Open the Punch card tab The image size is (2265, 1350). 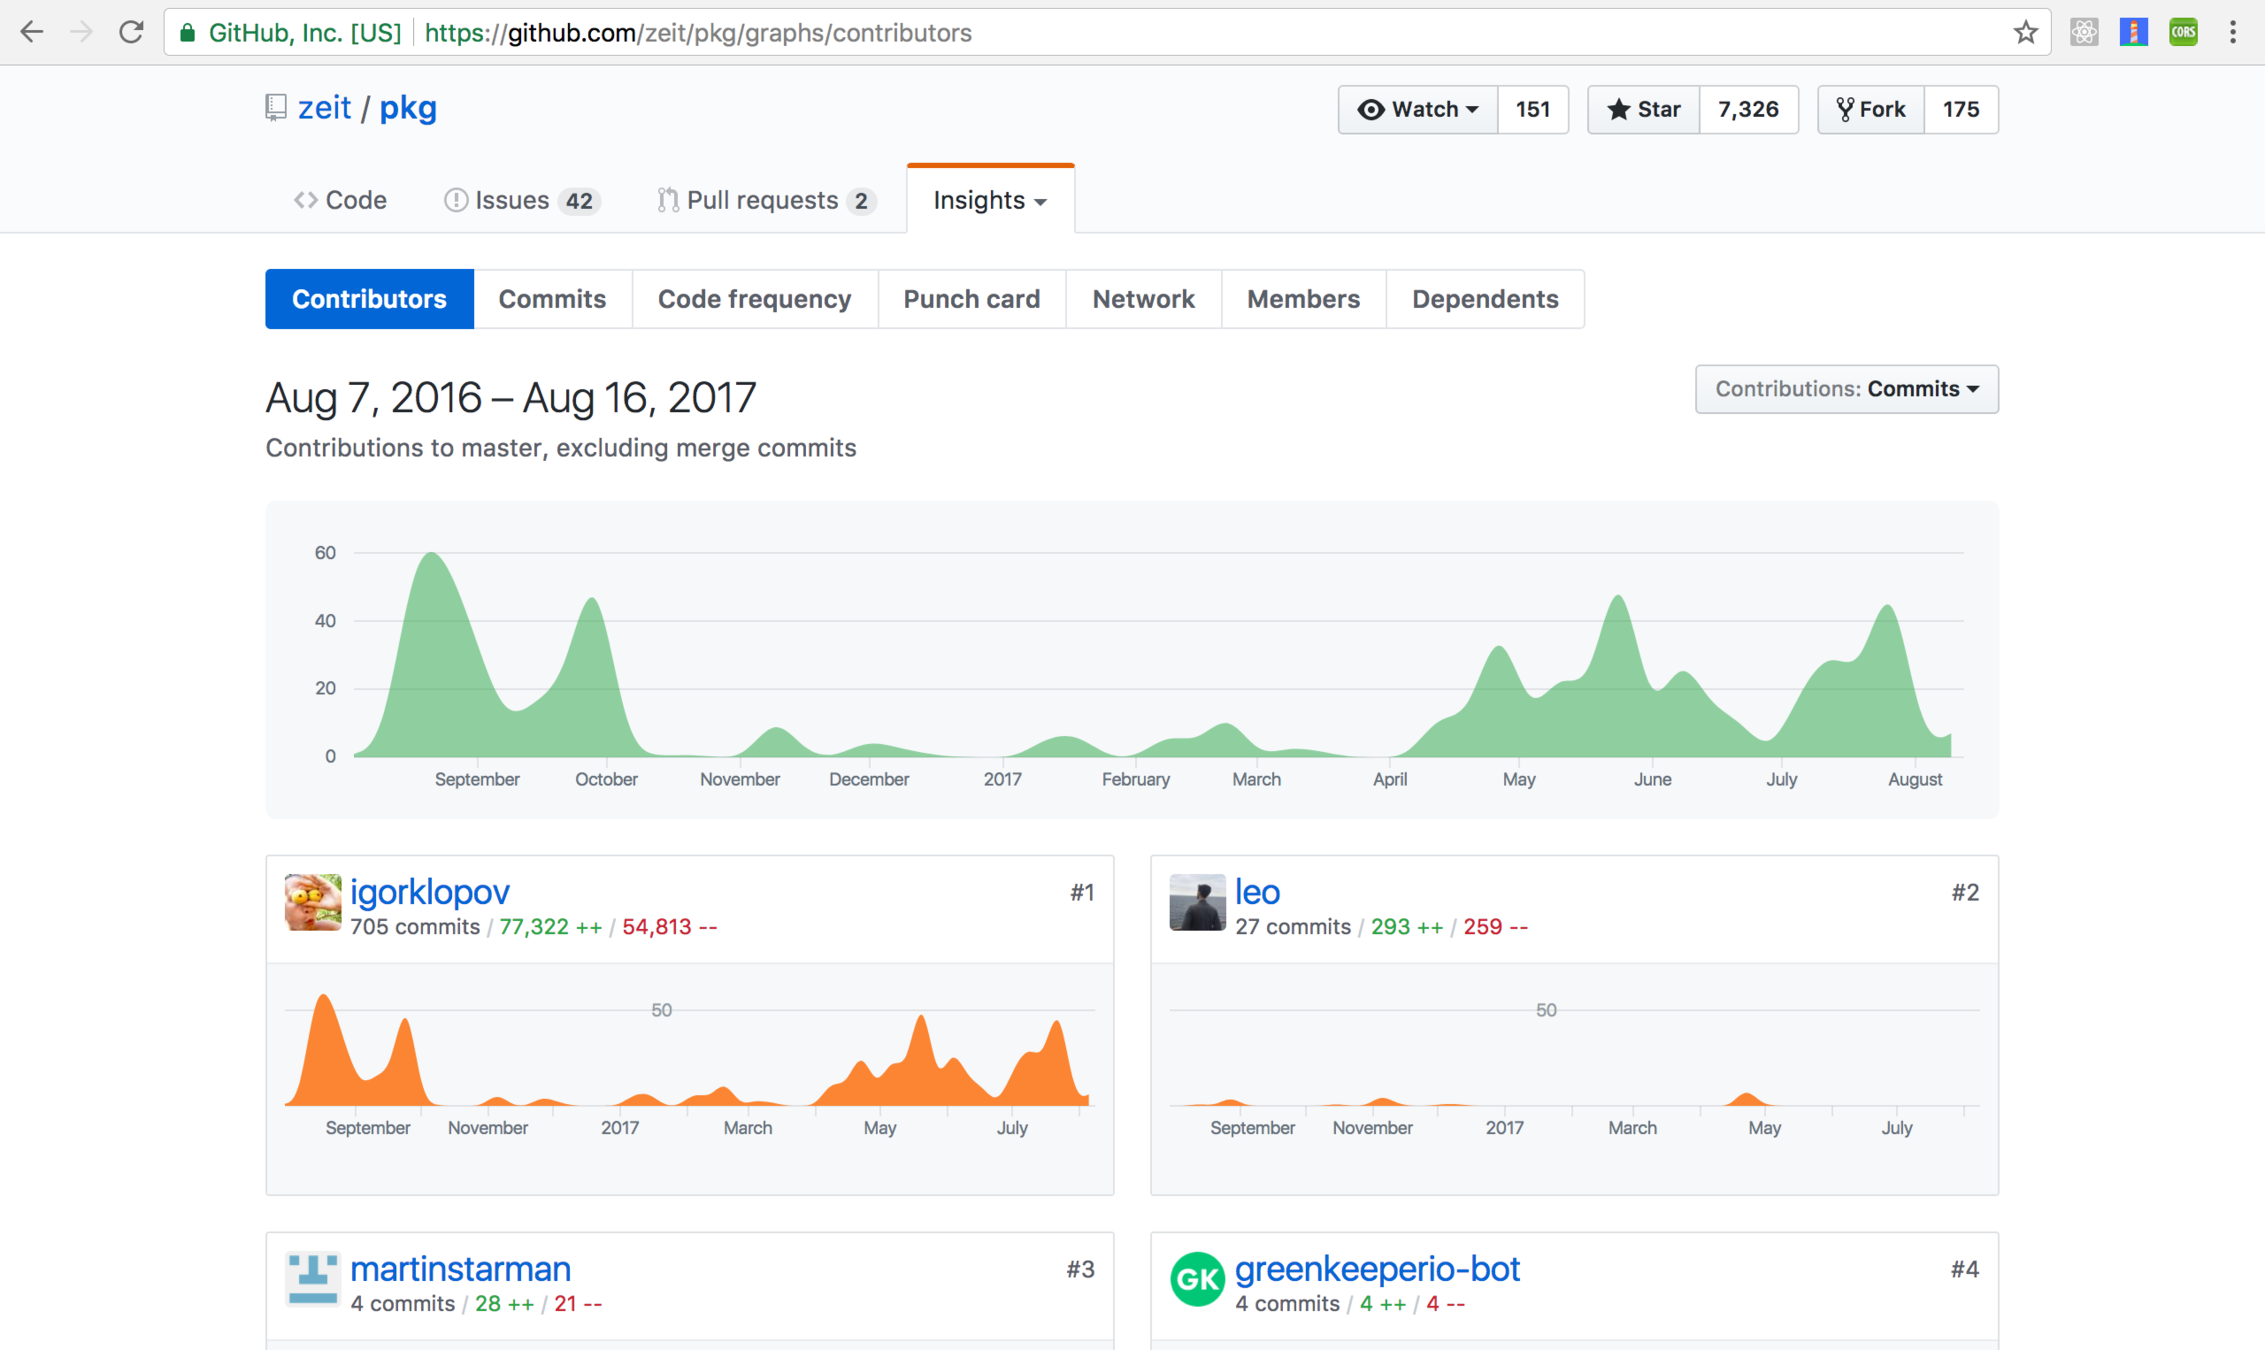(971, 299)
